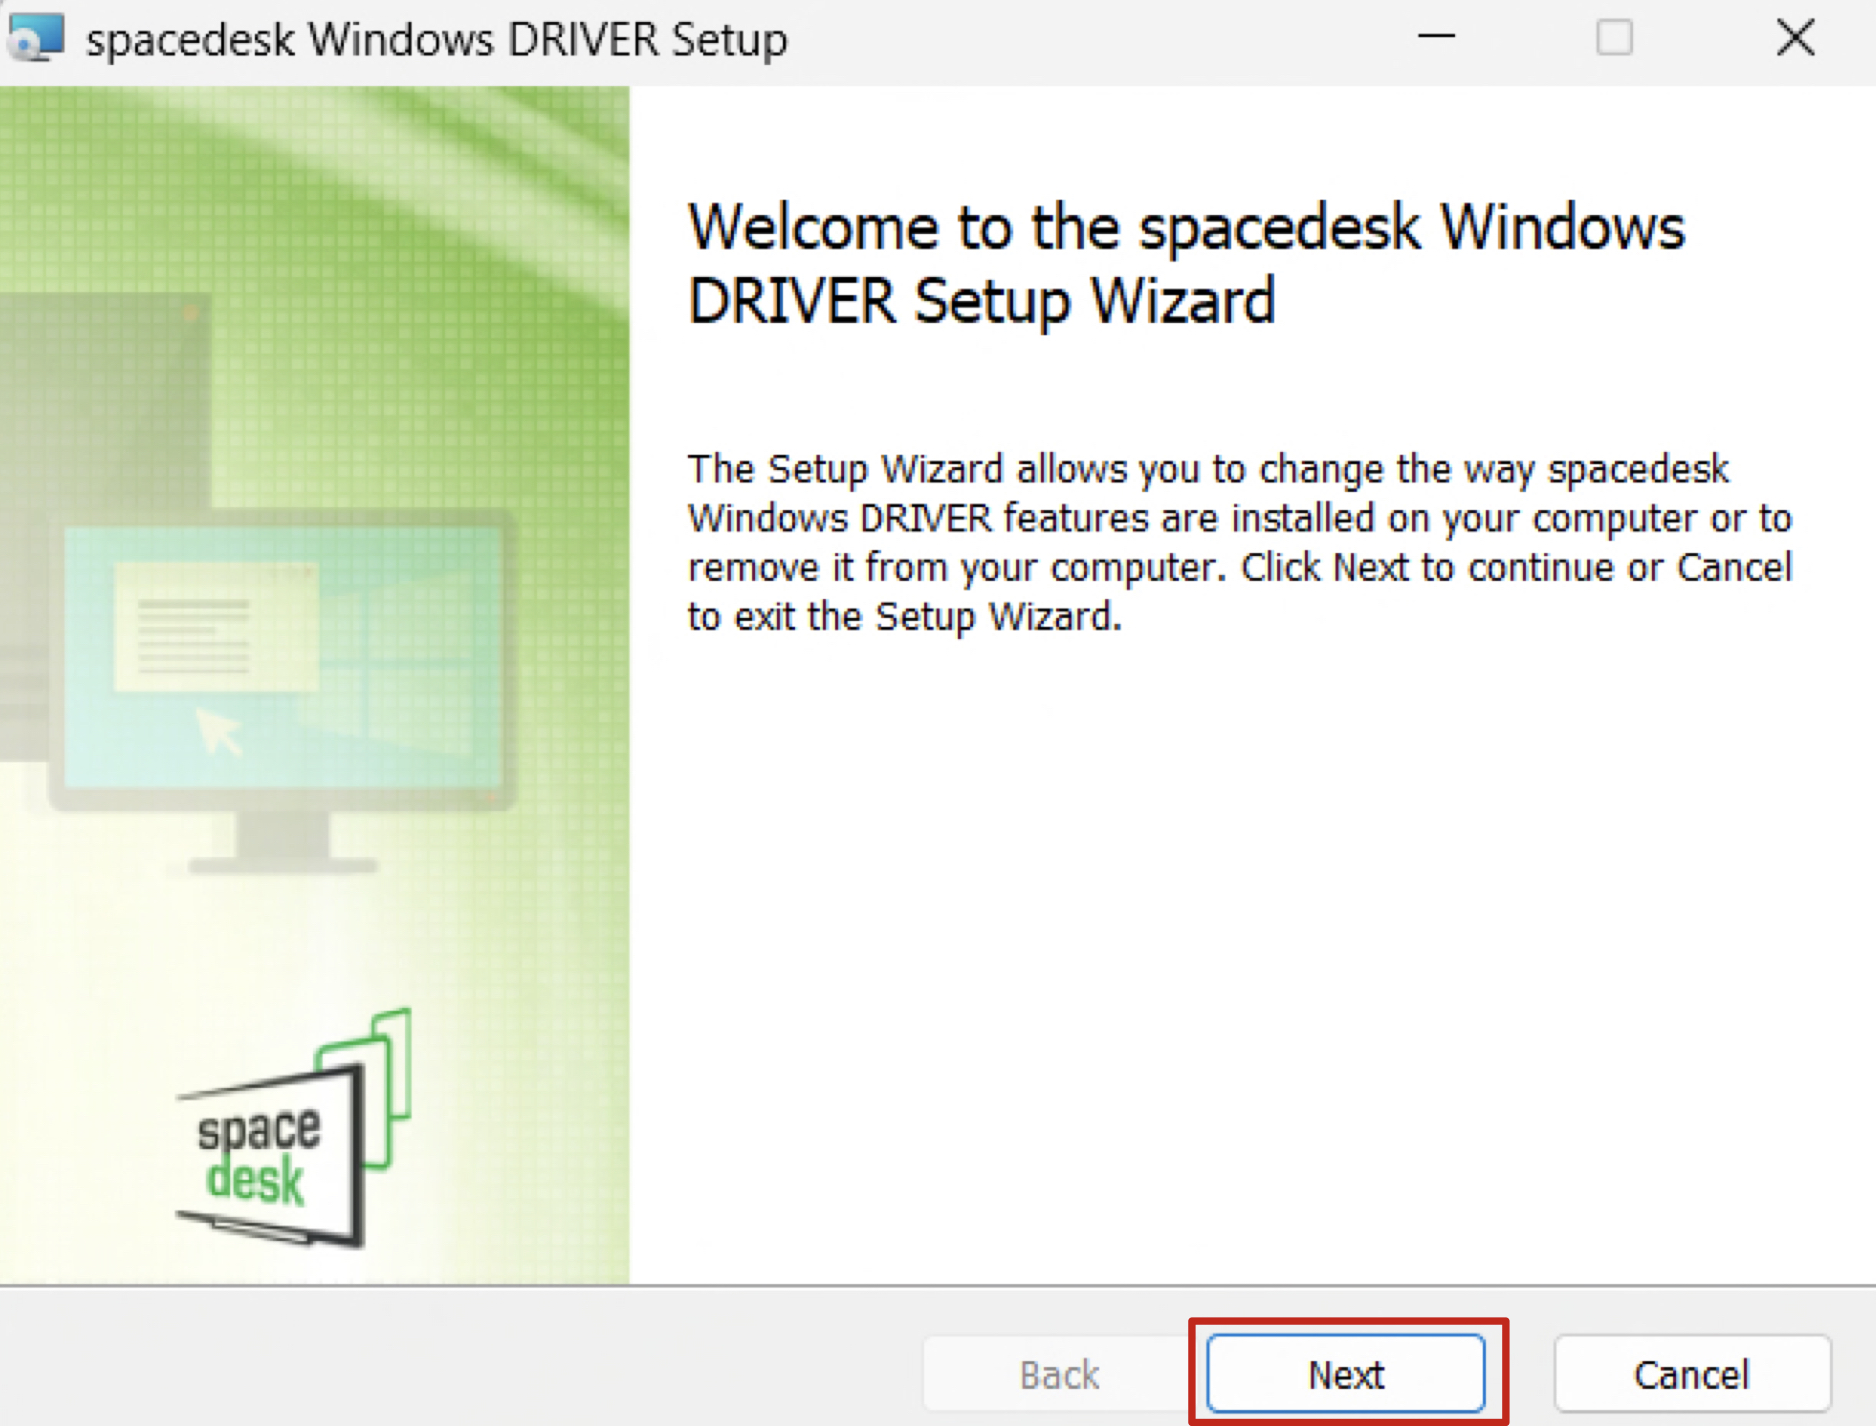Maximize the setup wizard window

(x=1614, y=38)
